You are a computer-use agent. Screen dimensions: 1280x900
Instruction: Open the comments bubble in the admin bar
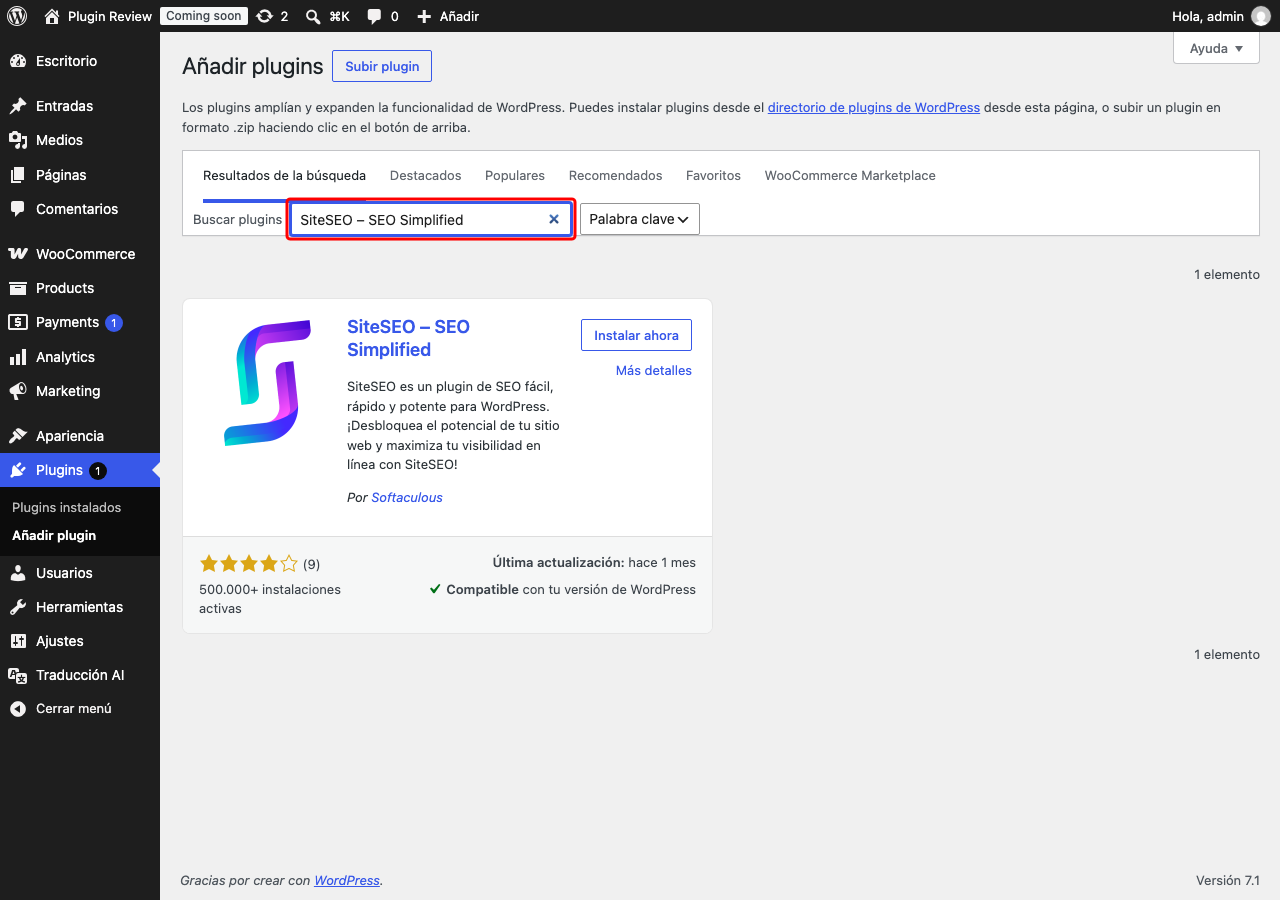click(374, 16)
